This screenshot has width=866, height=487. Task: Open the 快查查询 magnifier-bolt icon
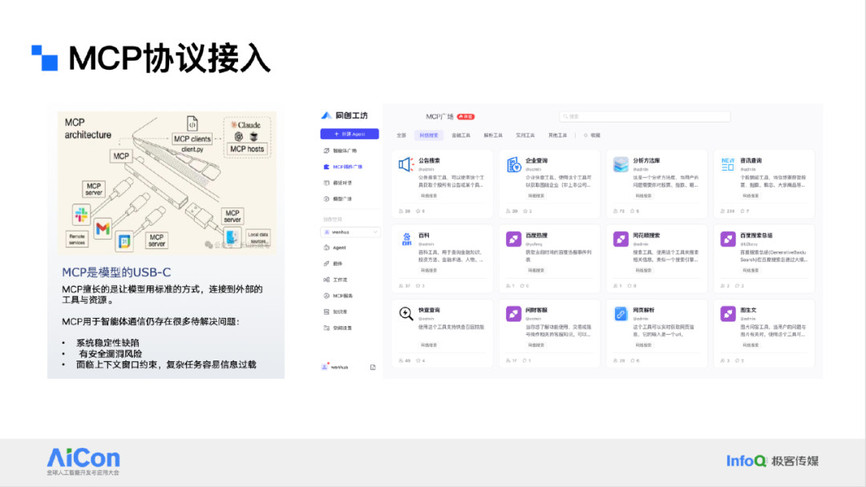(x=406, y=314)
